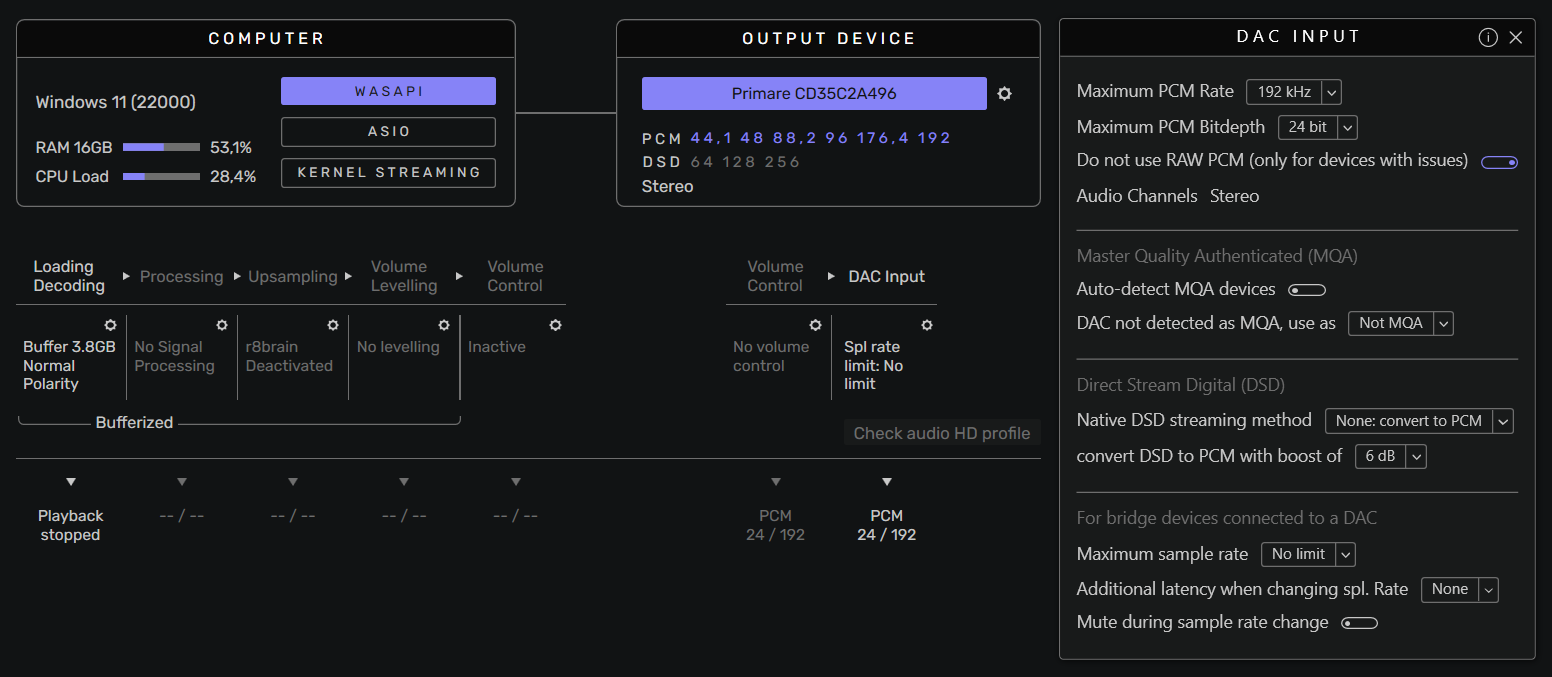
Task: Open the Not MQA dropdown
Action: tap(1400, 323)
